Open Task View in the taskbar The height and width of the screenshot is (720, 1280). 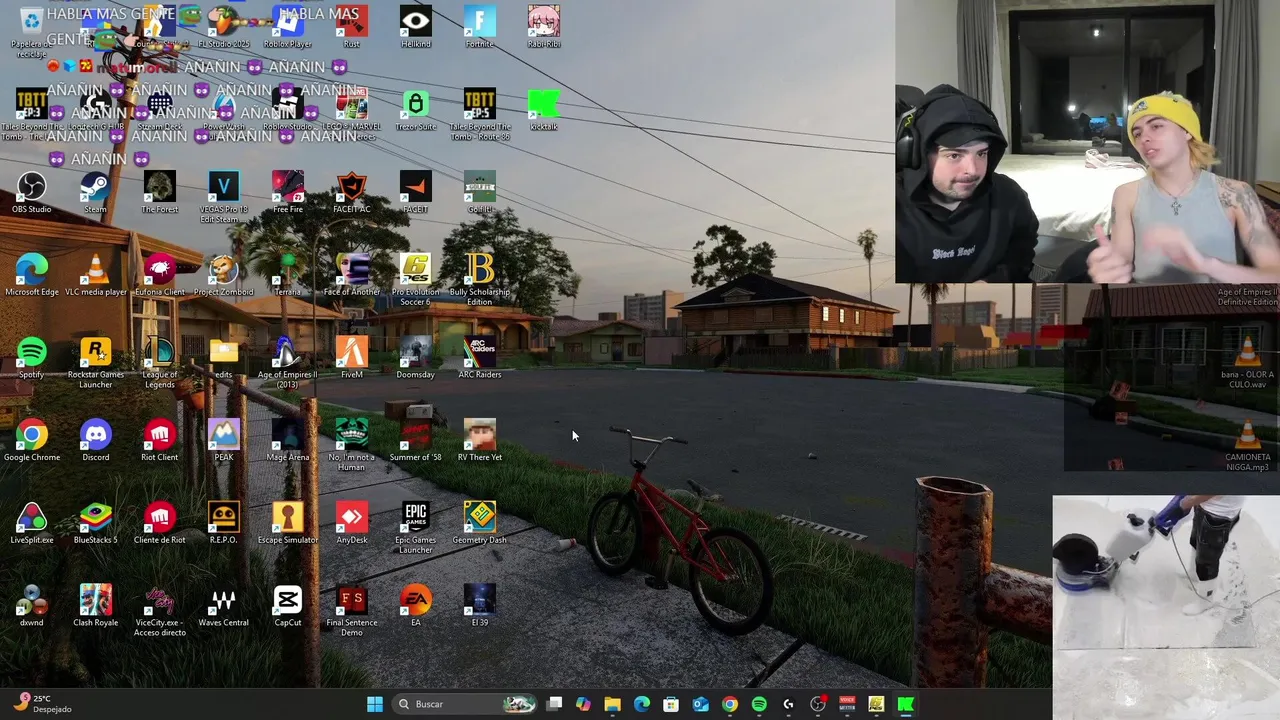(555, 704)
